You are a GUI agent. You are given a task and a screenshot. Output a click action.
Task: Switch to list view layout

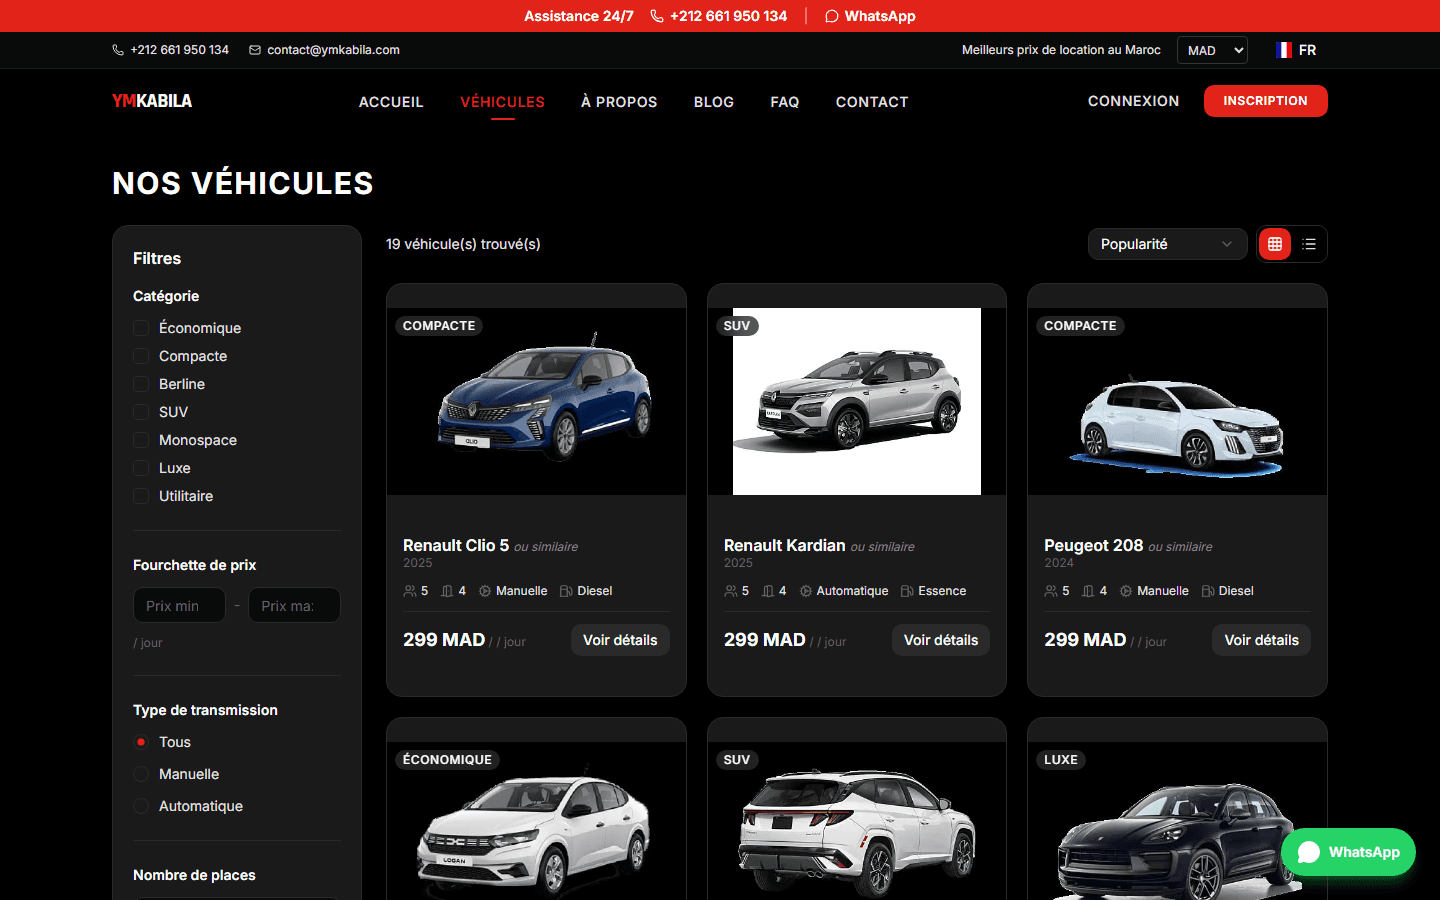point(1309,244)
